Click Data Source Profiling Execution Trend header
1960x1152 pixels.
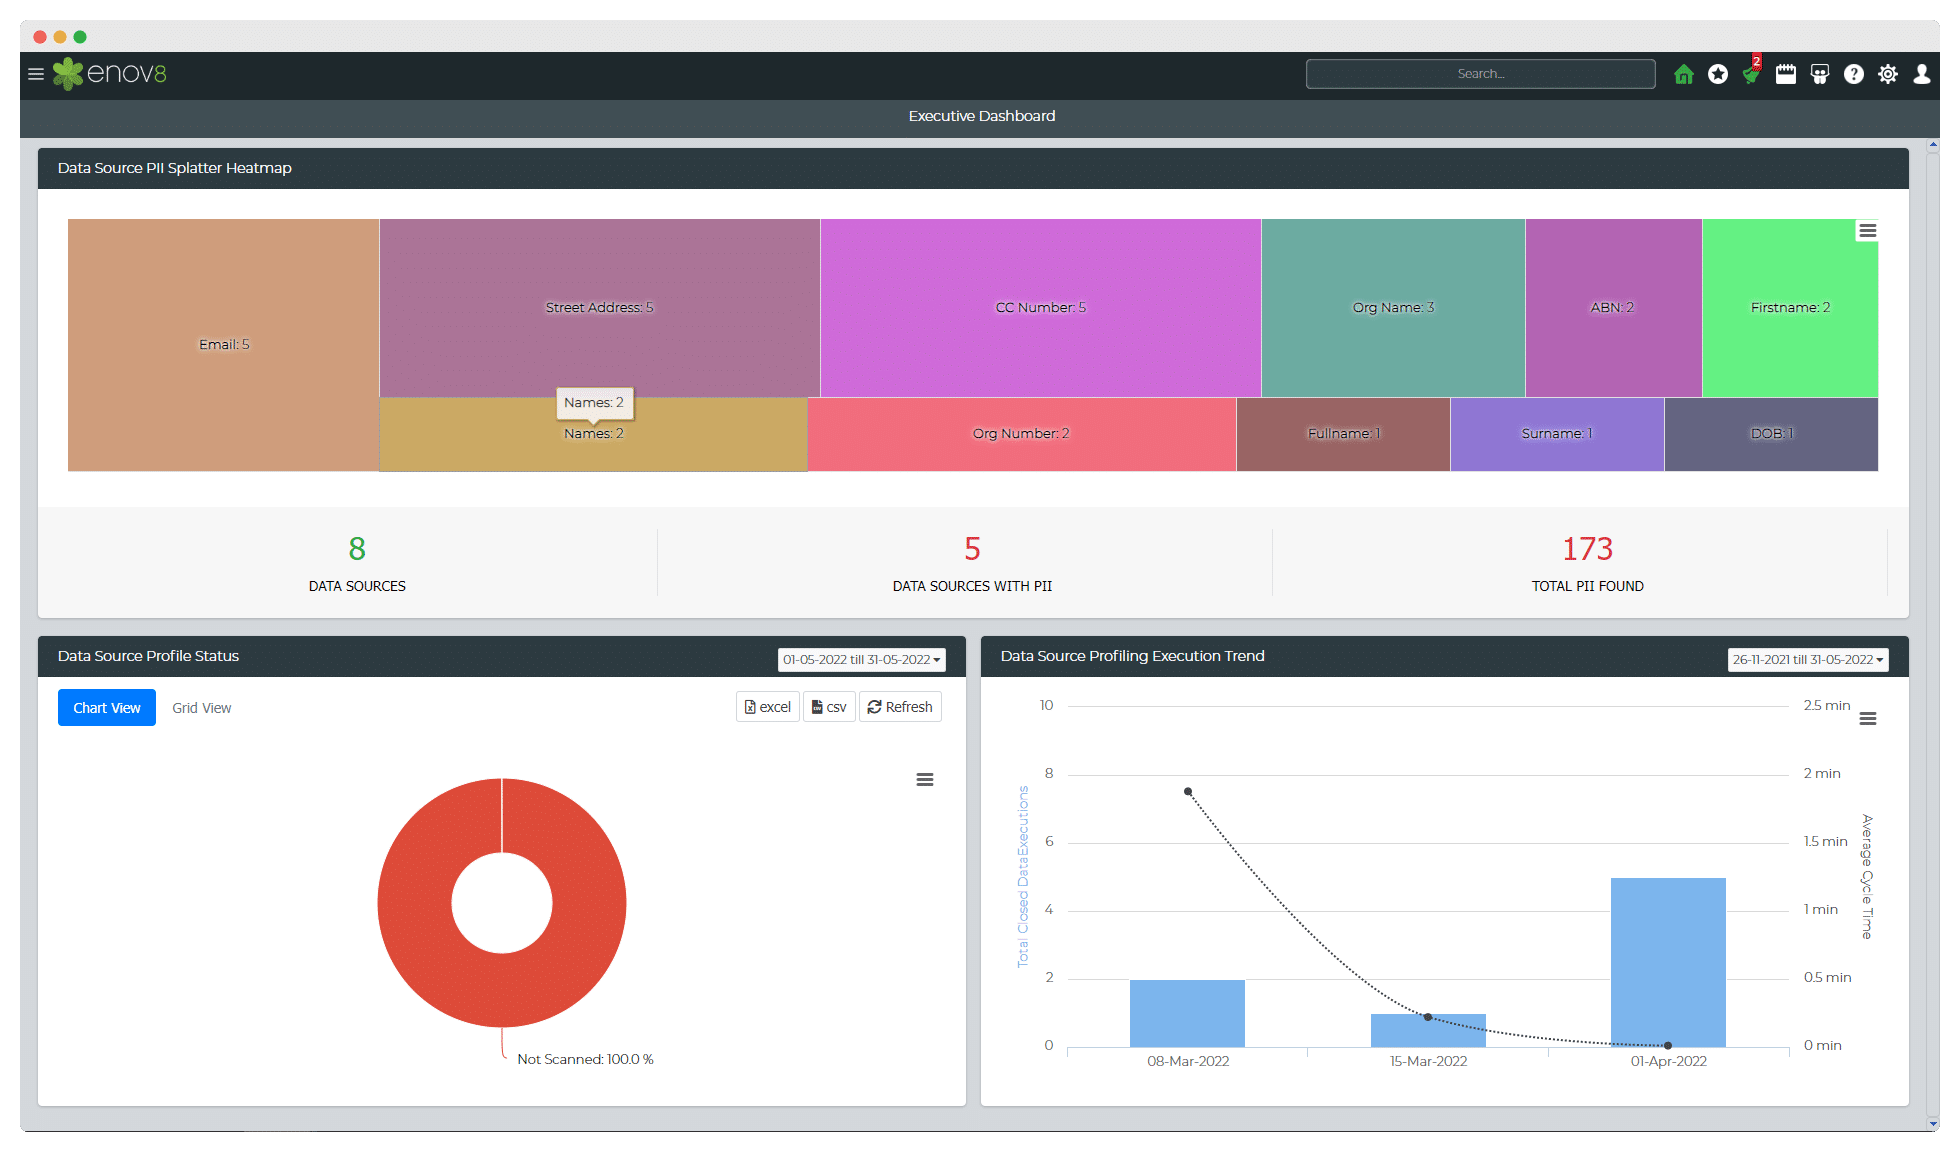[1132, 656]
